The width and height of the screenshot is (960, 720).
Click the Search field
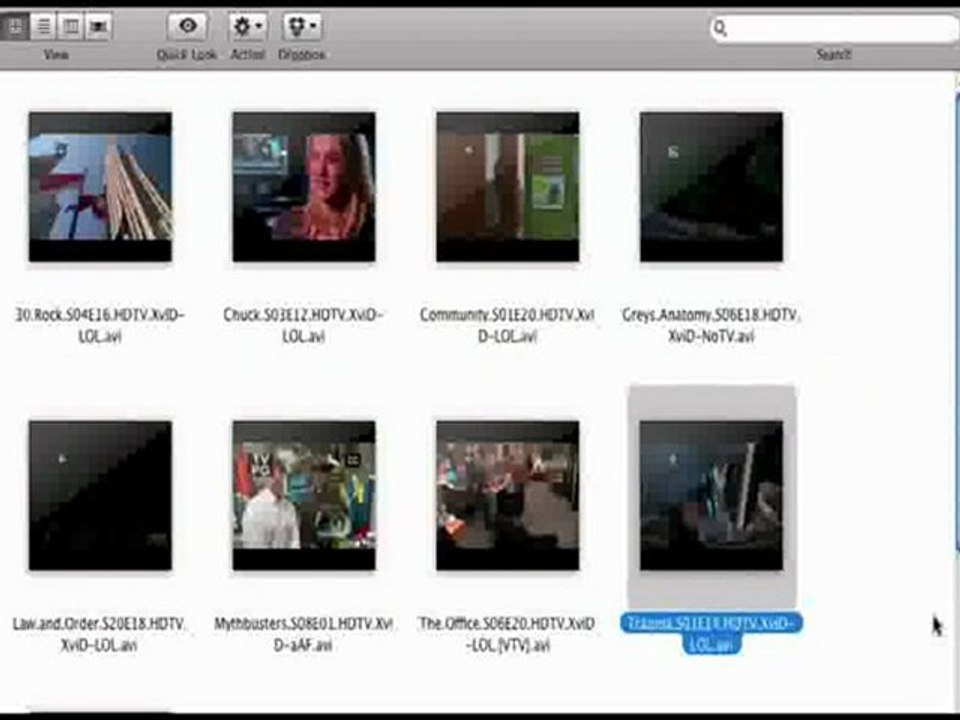pyautogui.click(x=835, y=28)
